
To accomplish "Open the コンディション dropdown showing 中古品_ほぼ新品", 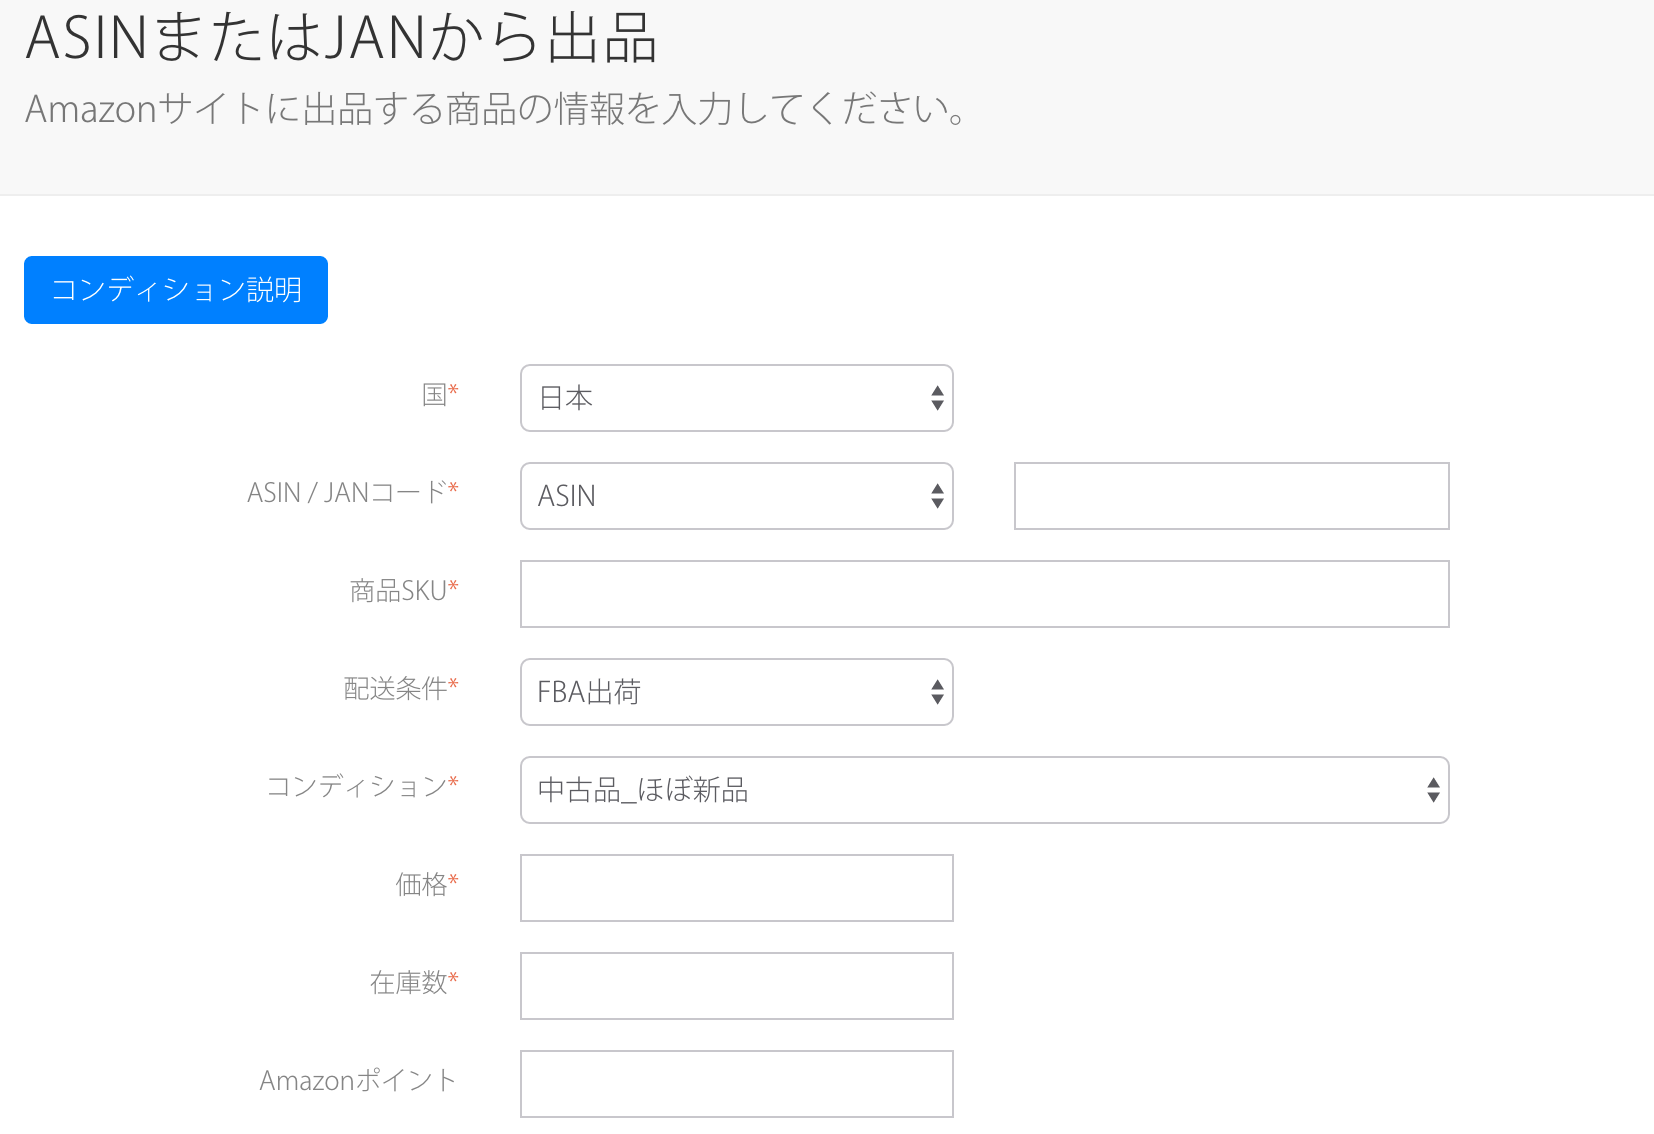I will click(x=984, y=790).
